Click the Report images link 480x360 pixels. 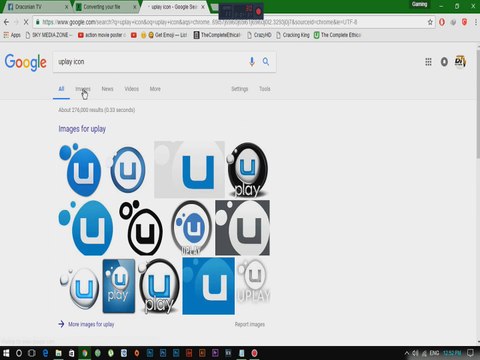pyautogui.click(x=250, y=324)
